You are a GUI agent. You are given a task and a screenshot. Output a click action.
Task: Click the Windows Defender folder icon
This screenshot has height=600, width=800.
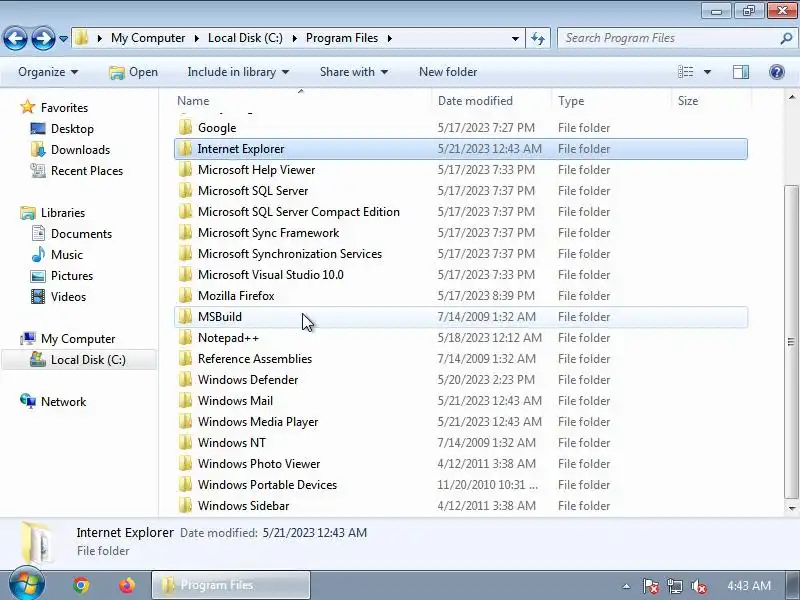tap(186, 380)
